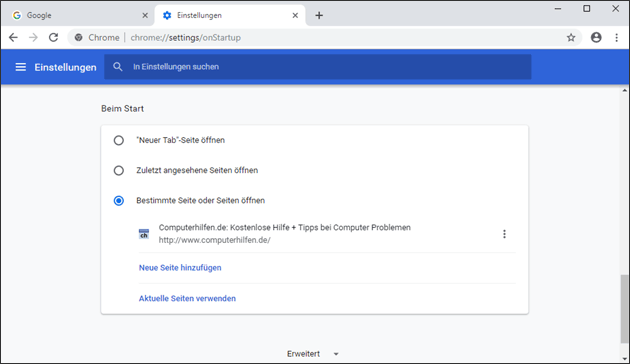Open three-dot options for Computerhilfen.de entry
Image resolution: width=630 pixels, height=364 pixels.
coord(504,234)
